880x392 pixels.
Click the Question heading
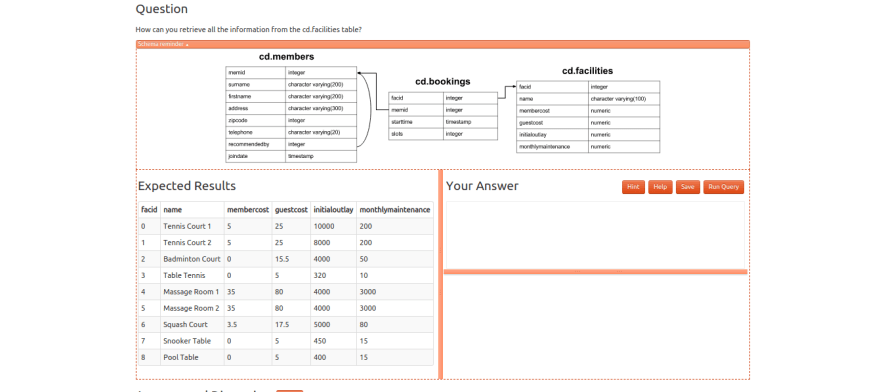click(162, 9)
